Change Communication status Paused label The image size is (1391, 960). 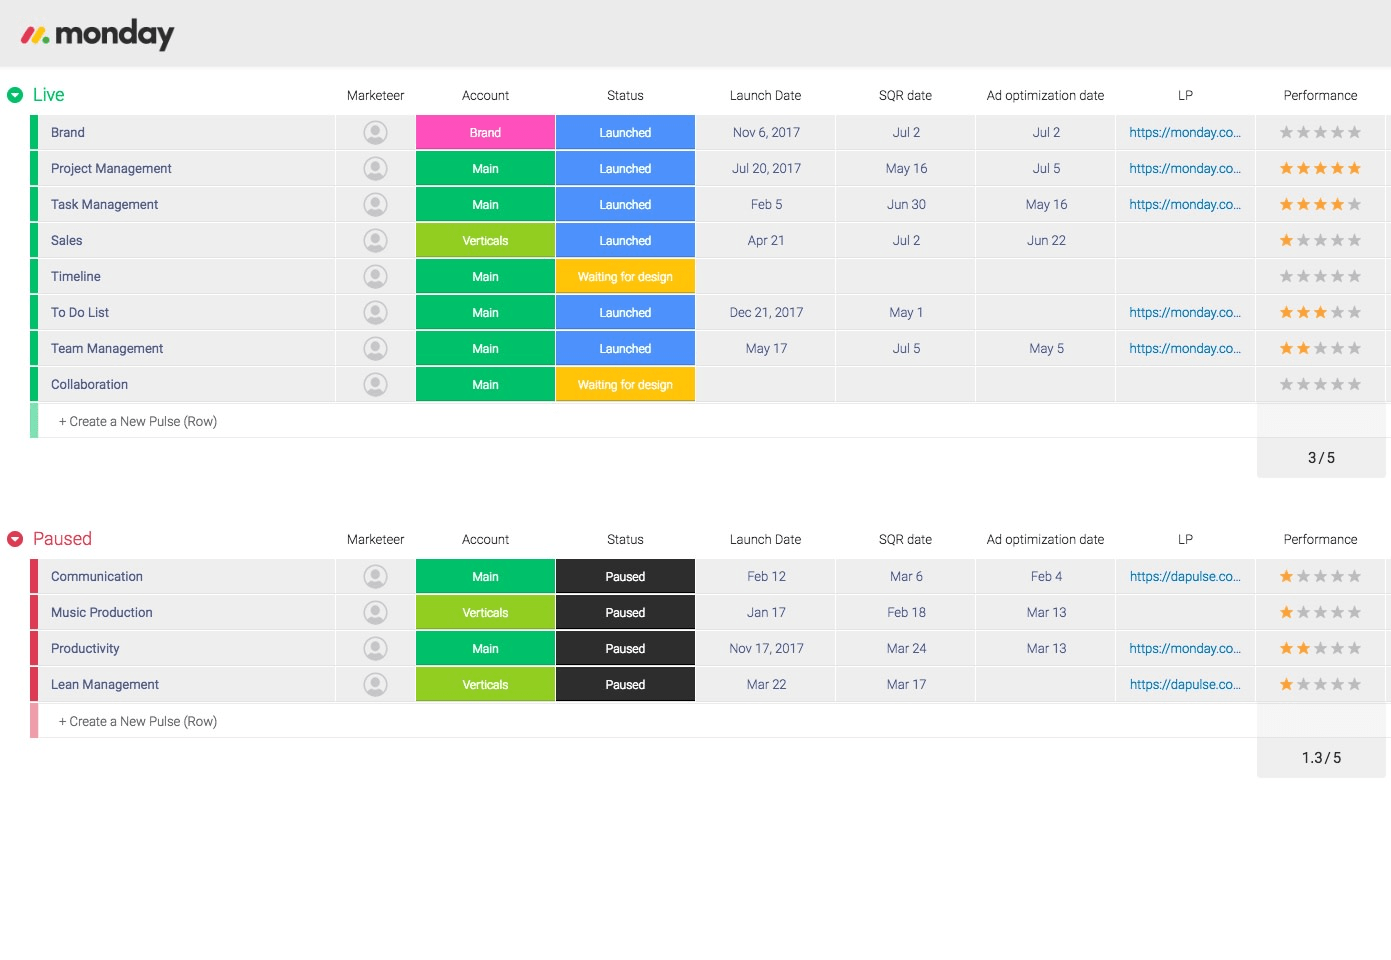tap(625, 576)
